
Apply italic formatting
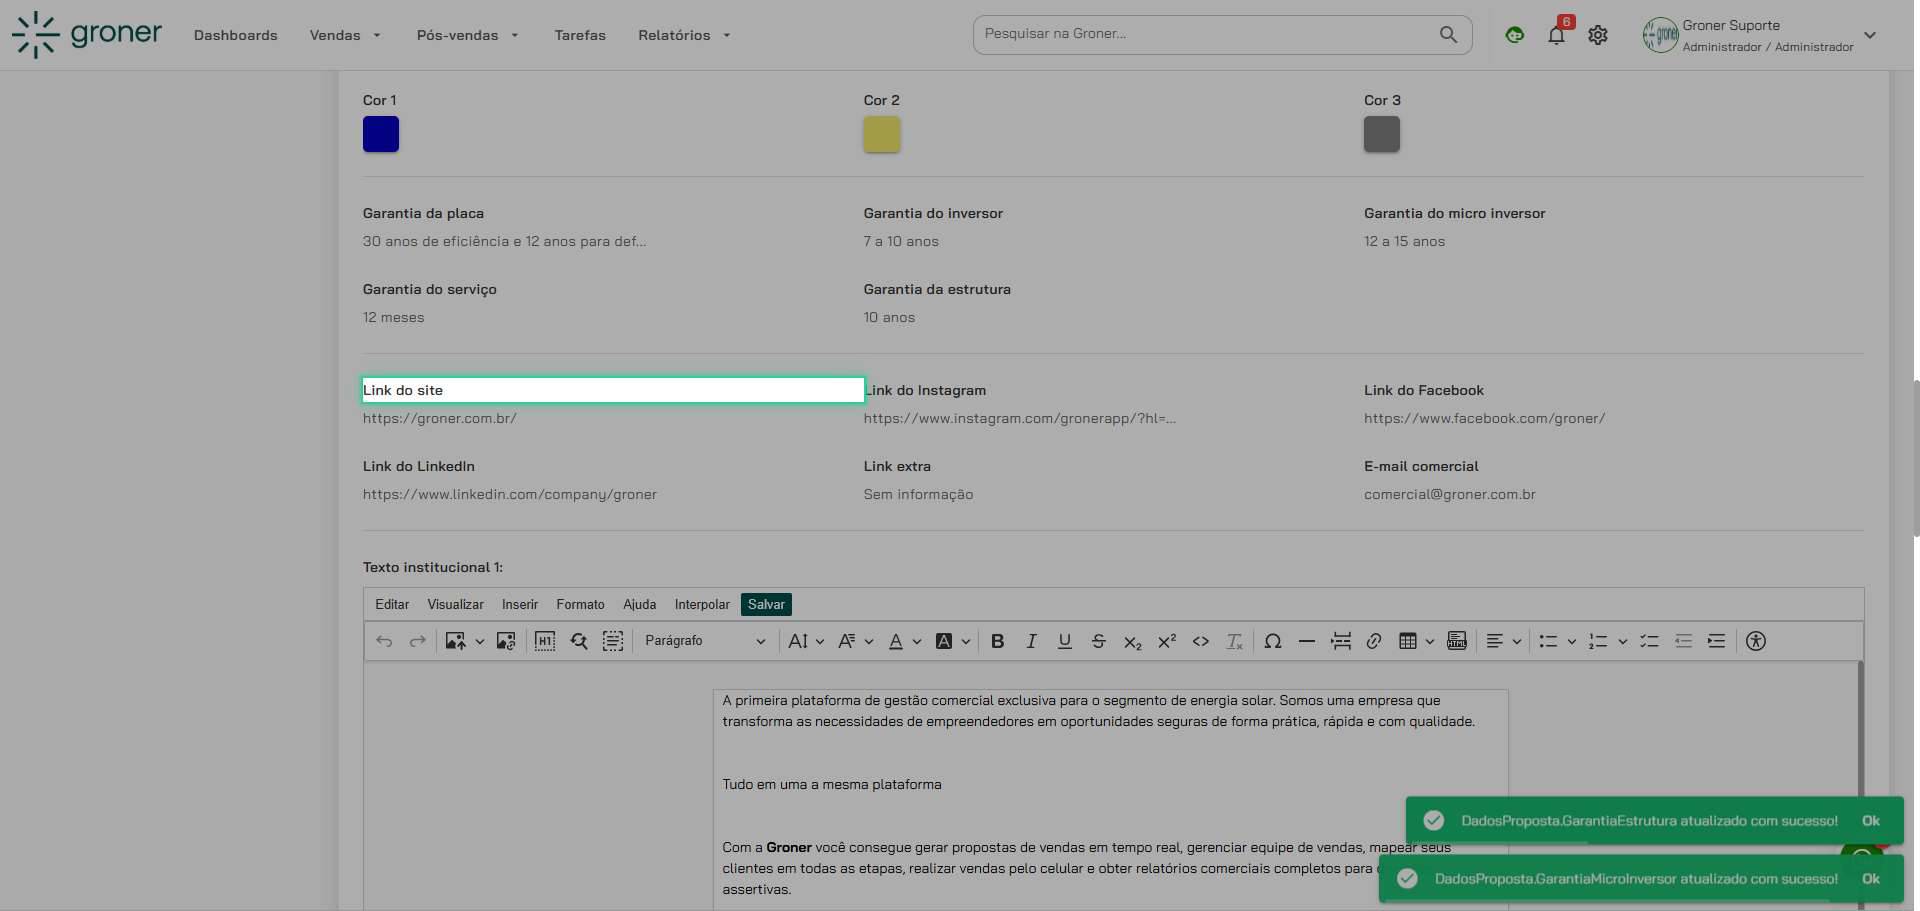[1031, 641]
